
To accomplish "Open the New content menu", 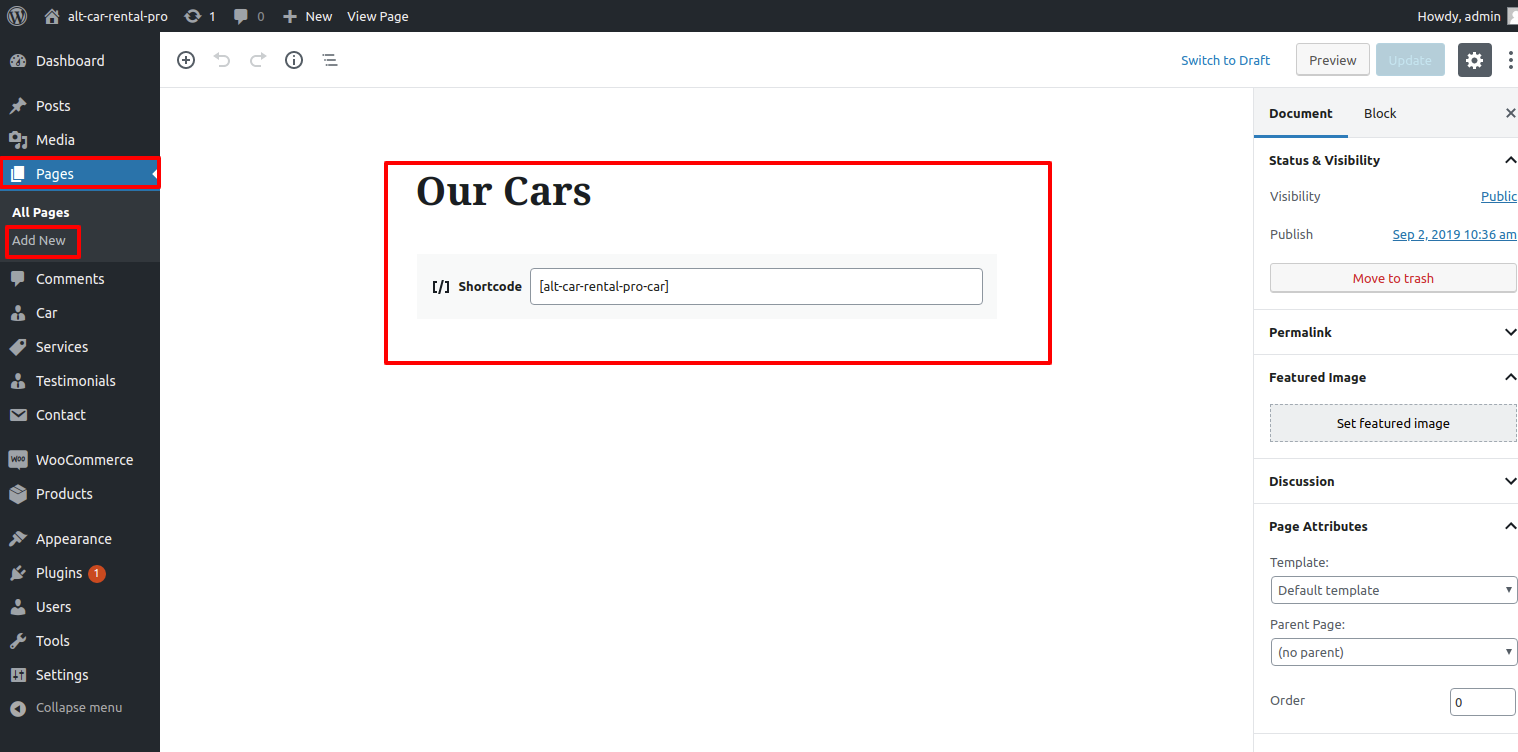I will tap(307, 16).
